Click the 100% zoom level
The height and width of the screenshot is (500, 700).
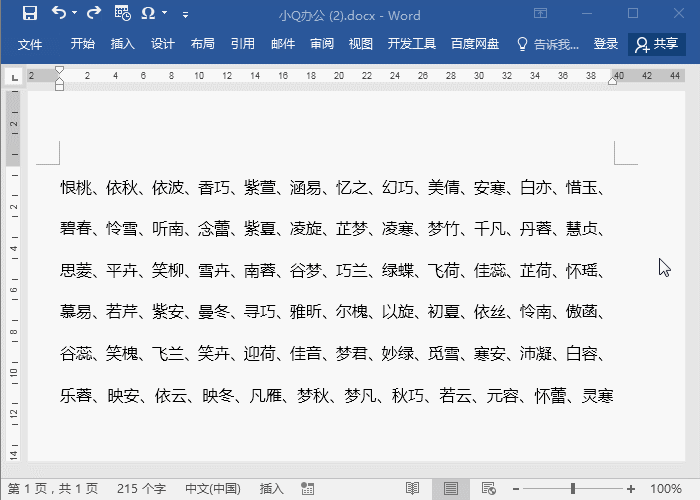coord(666,488)
